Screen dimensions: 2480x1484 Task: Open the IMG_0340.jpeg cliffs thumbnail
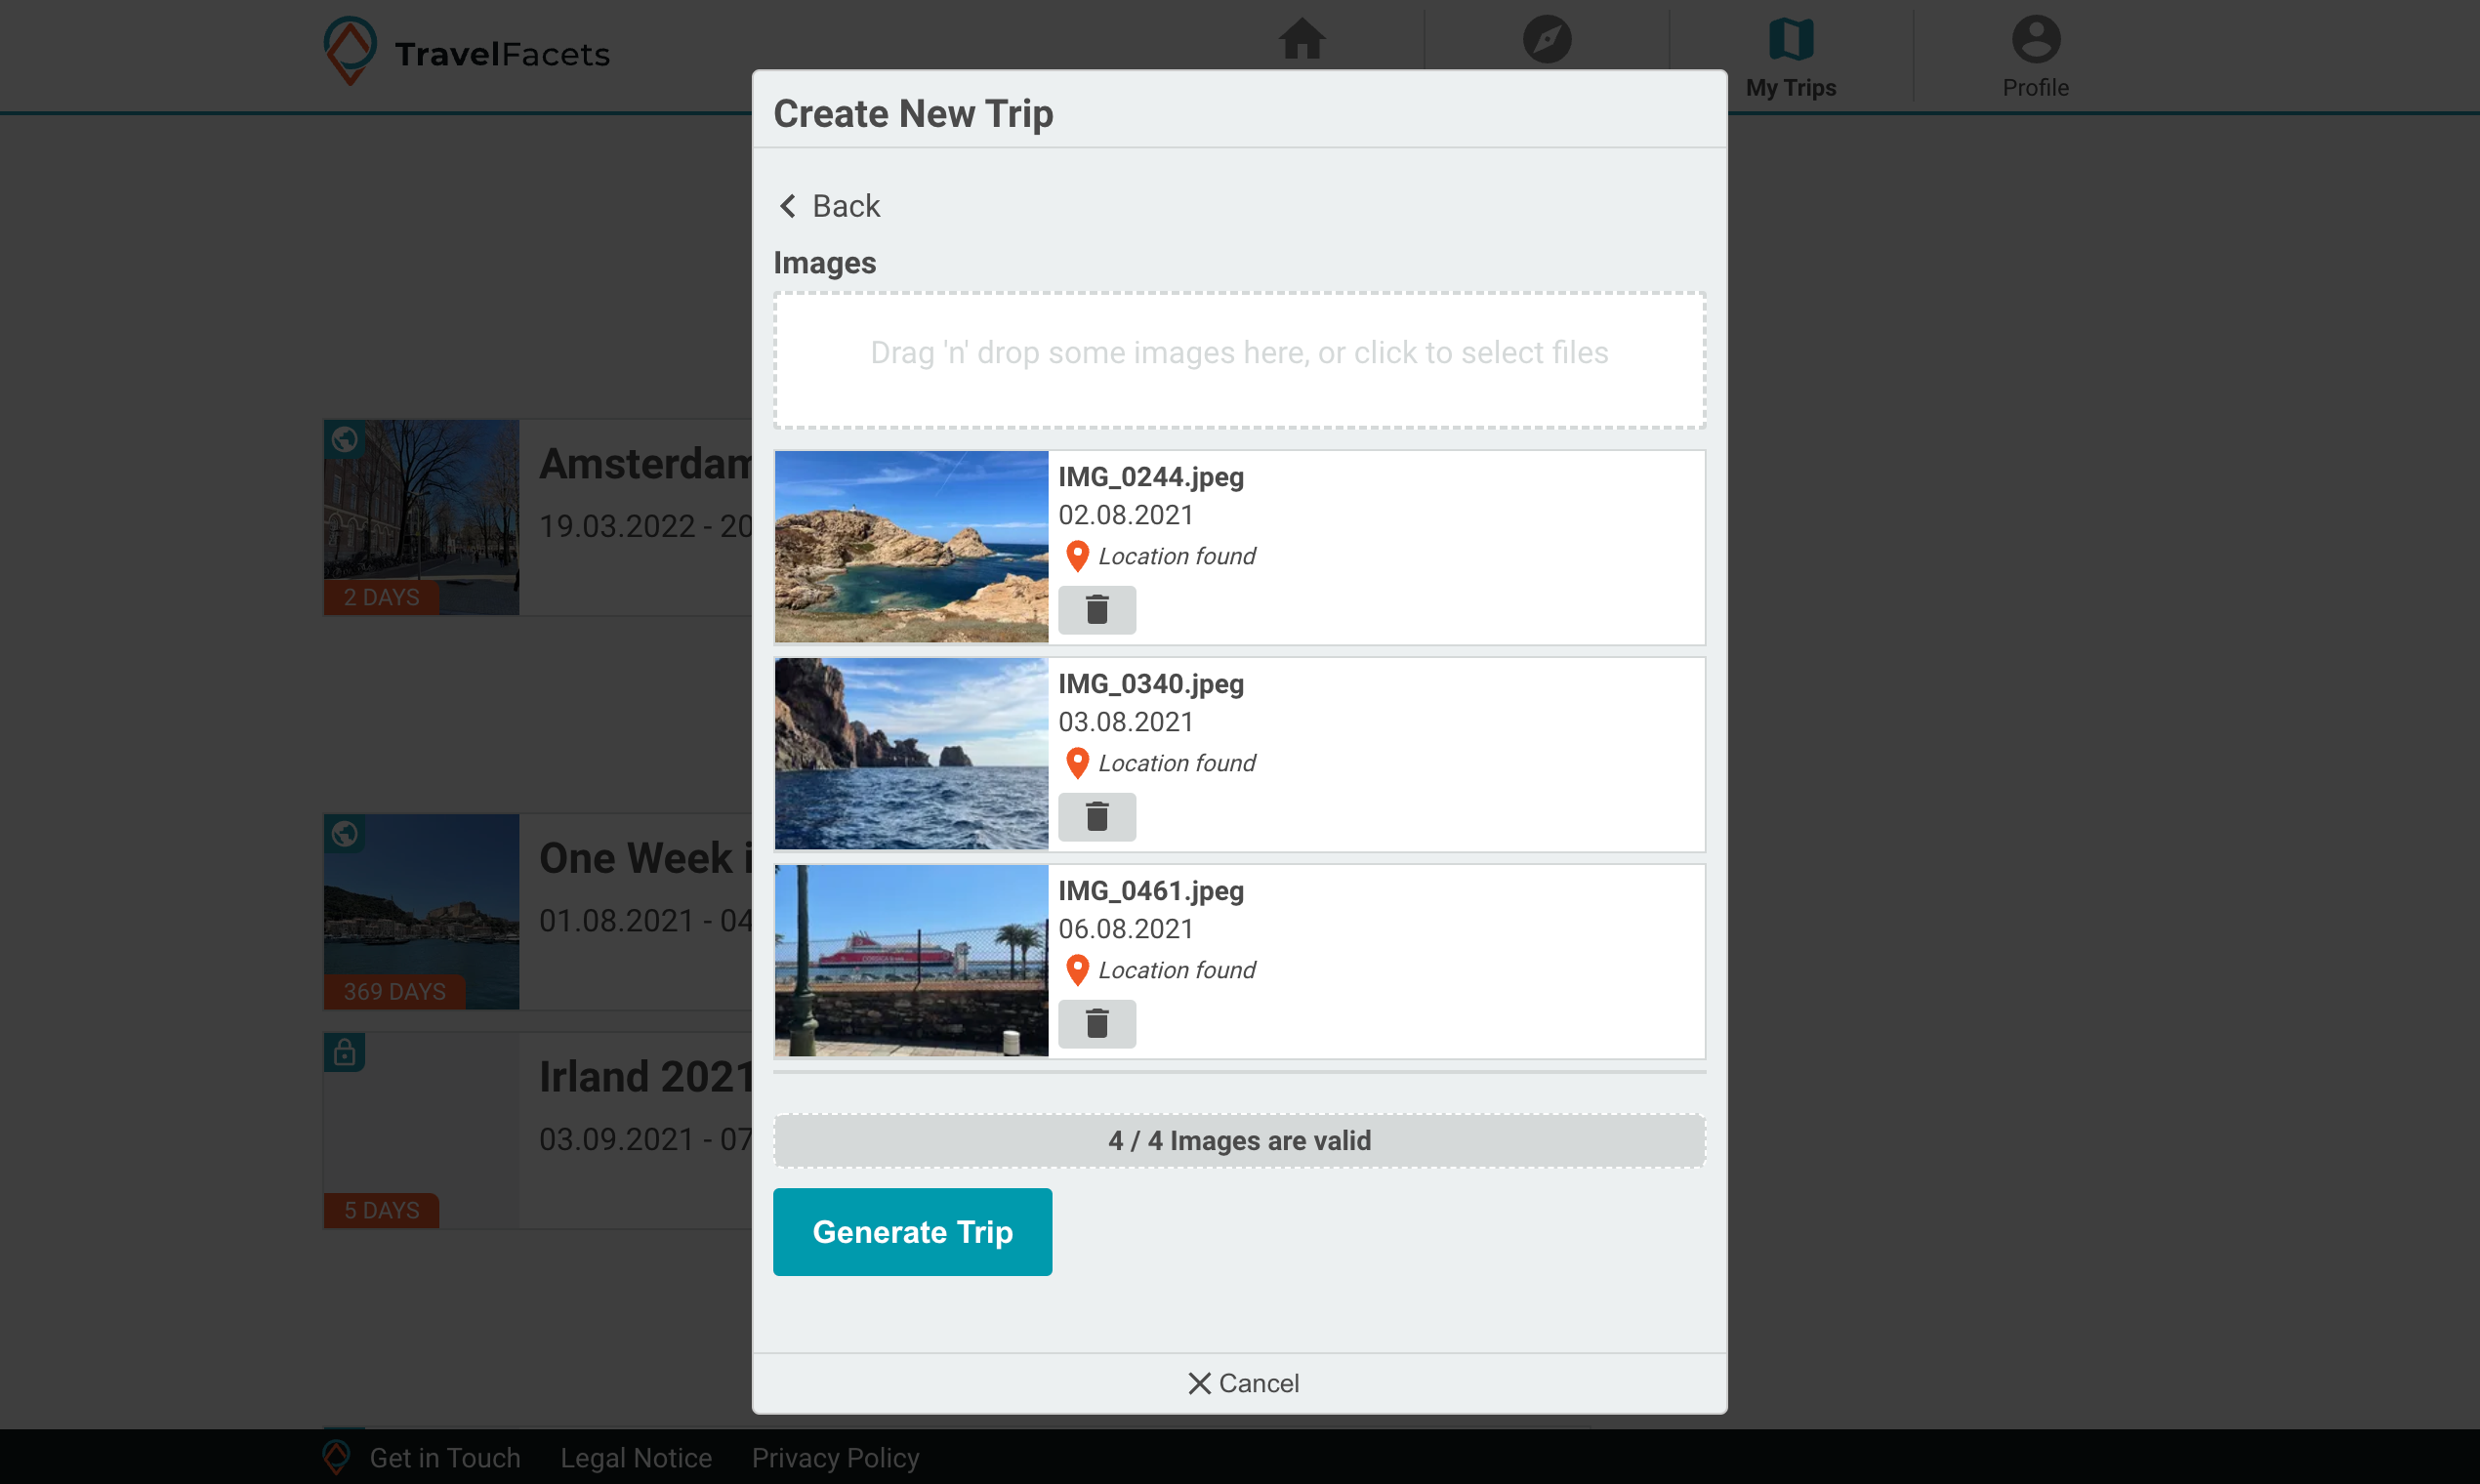tap(911, 753)
